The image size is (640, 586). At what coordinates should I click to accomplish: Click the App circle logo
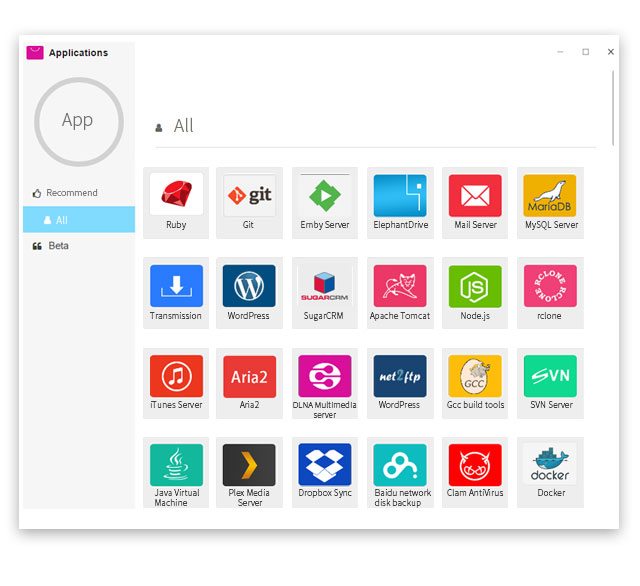pos(79,122)
